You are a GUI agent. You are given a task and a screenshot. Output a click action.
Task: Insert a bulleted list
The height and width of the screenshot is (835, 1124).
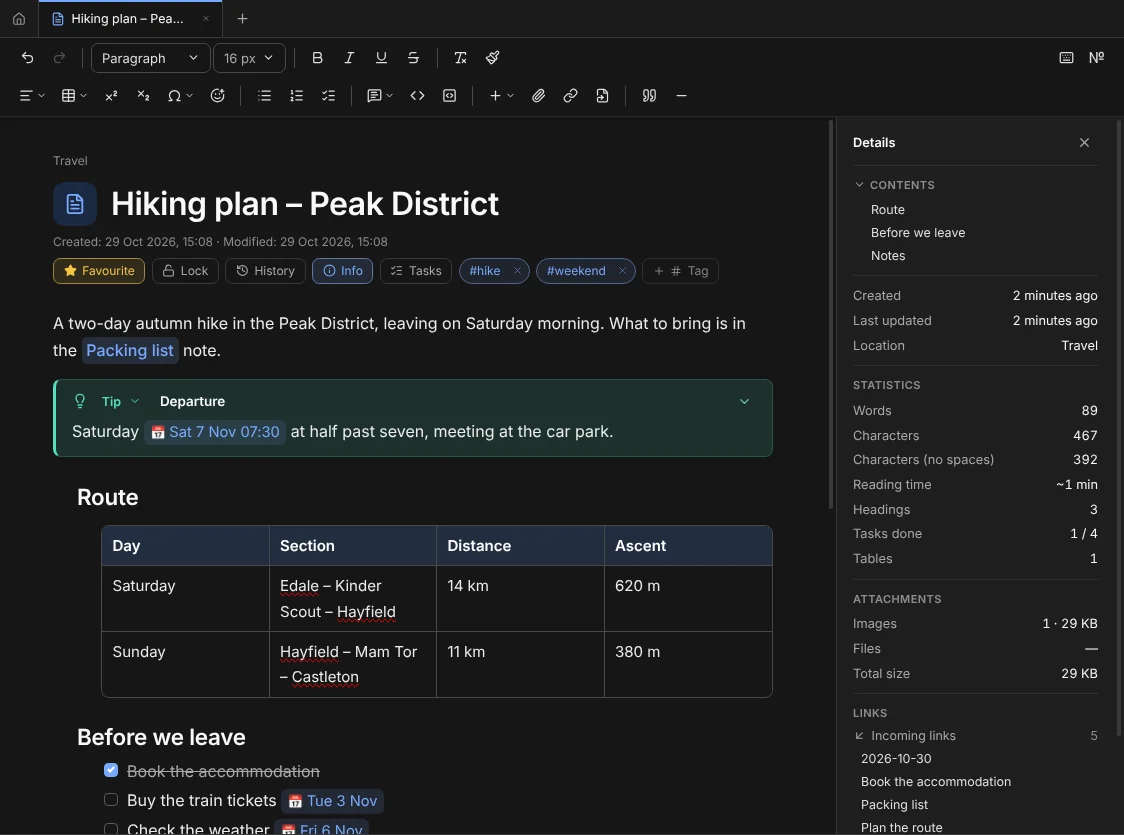point(265,96)
